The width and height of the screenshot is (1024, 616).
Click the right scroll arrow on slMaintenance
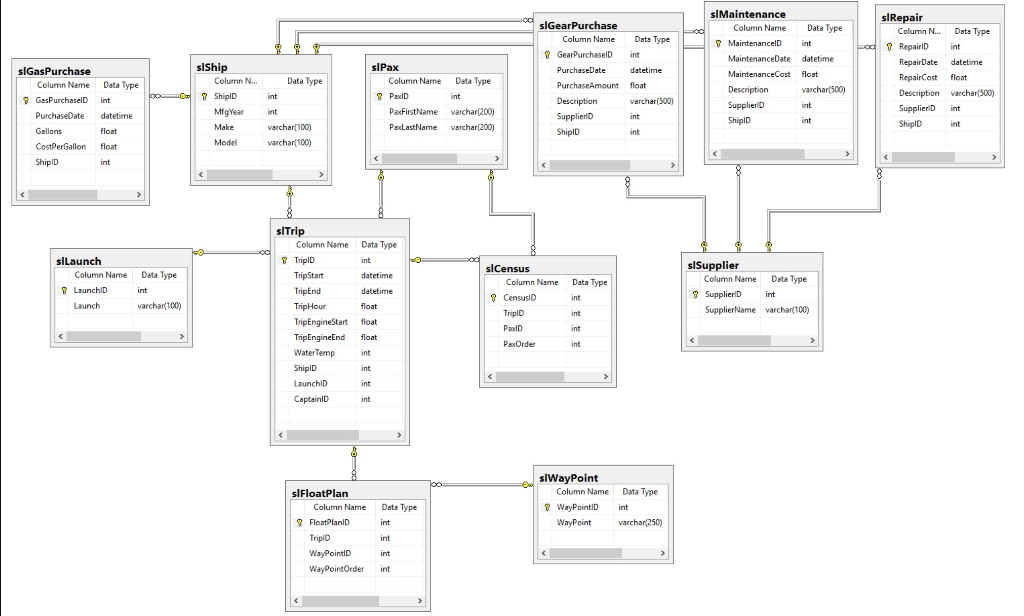846,154
